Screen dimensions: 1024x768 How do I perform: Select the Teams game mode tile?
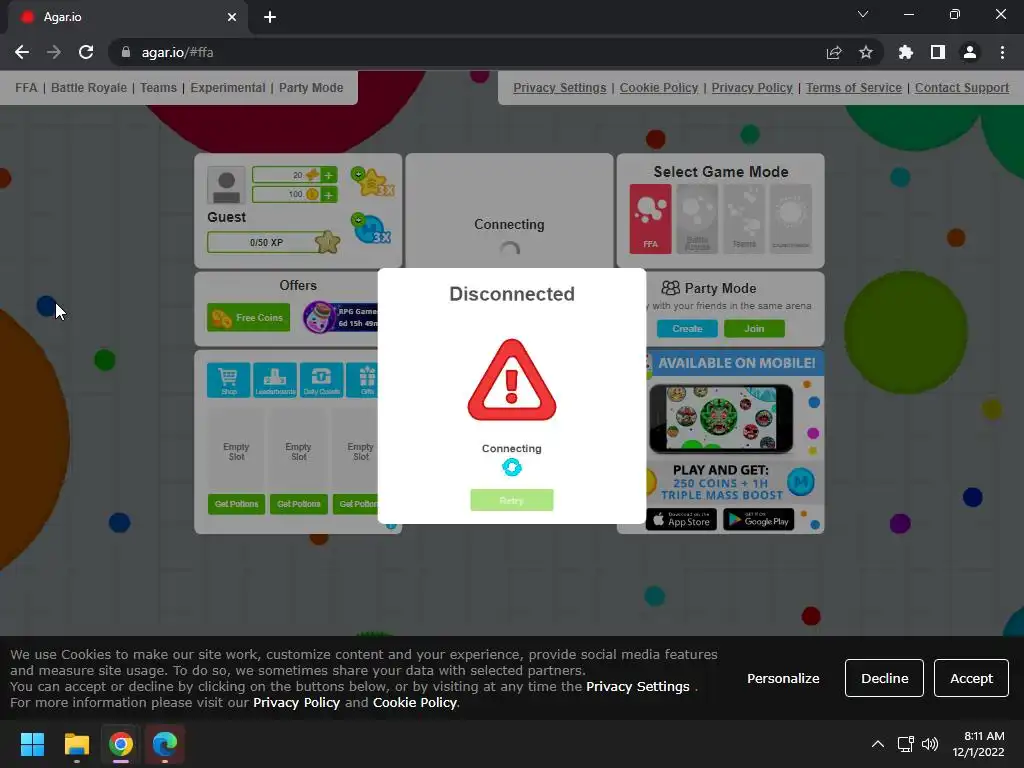pos(744,218)
